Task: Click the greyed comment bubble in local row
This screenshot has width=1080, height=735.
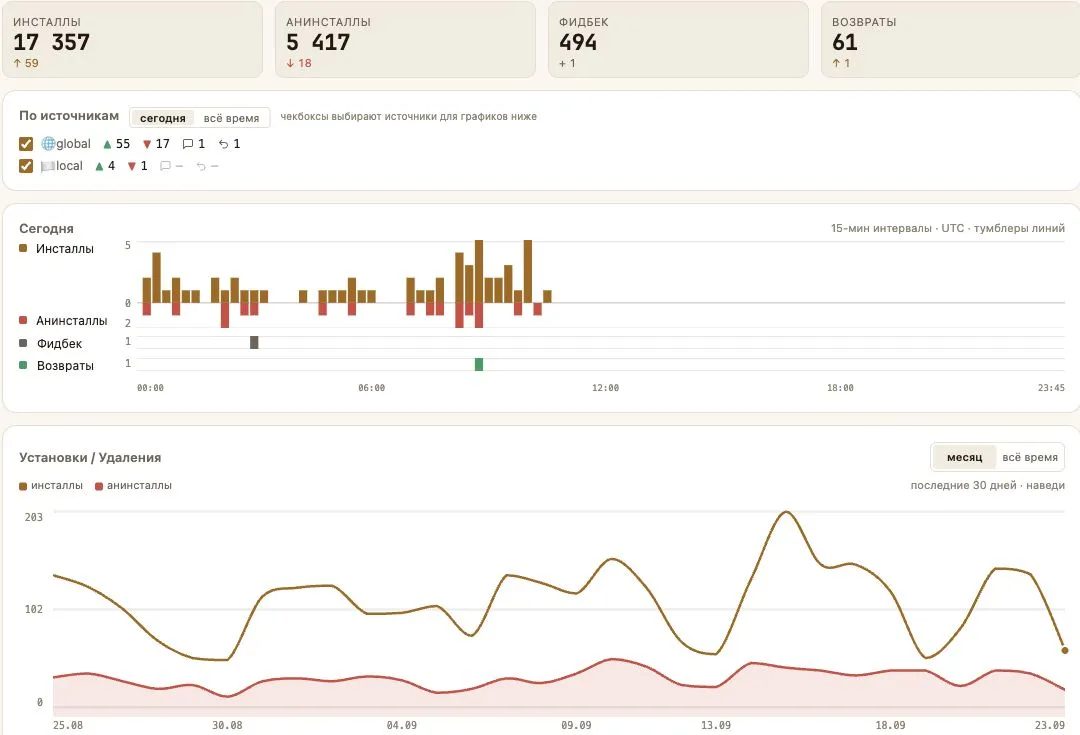Action: pos(165,166)
